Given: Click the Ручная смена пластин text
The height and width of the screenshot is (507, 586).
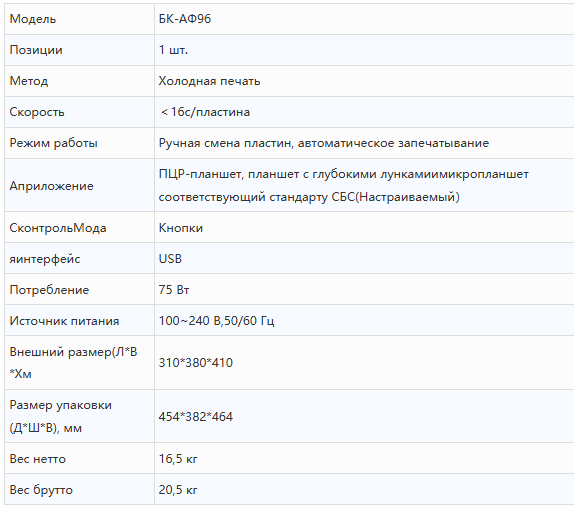Looking at the screenshot, I should (225, 143).
